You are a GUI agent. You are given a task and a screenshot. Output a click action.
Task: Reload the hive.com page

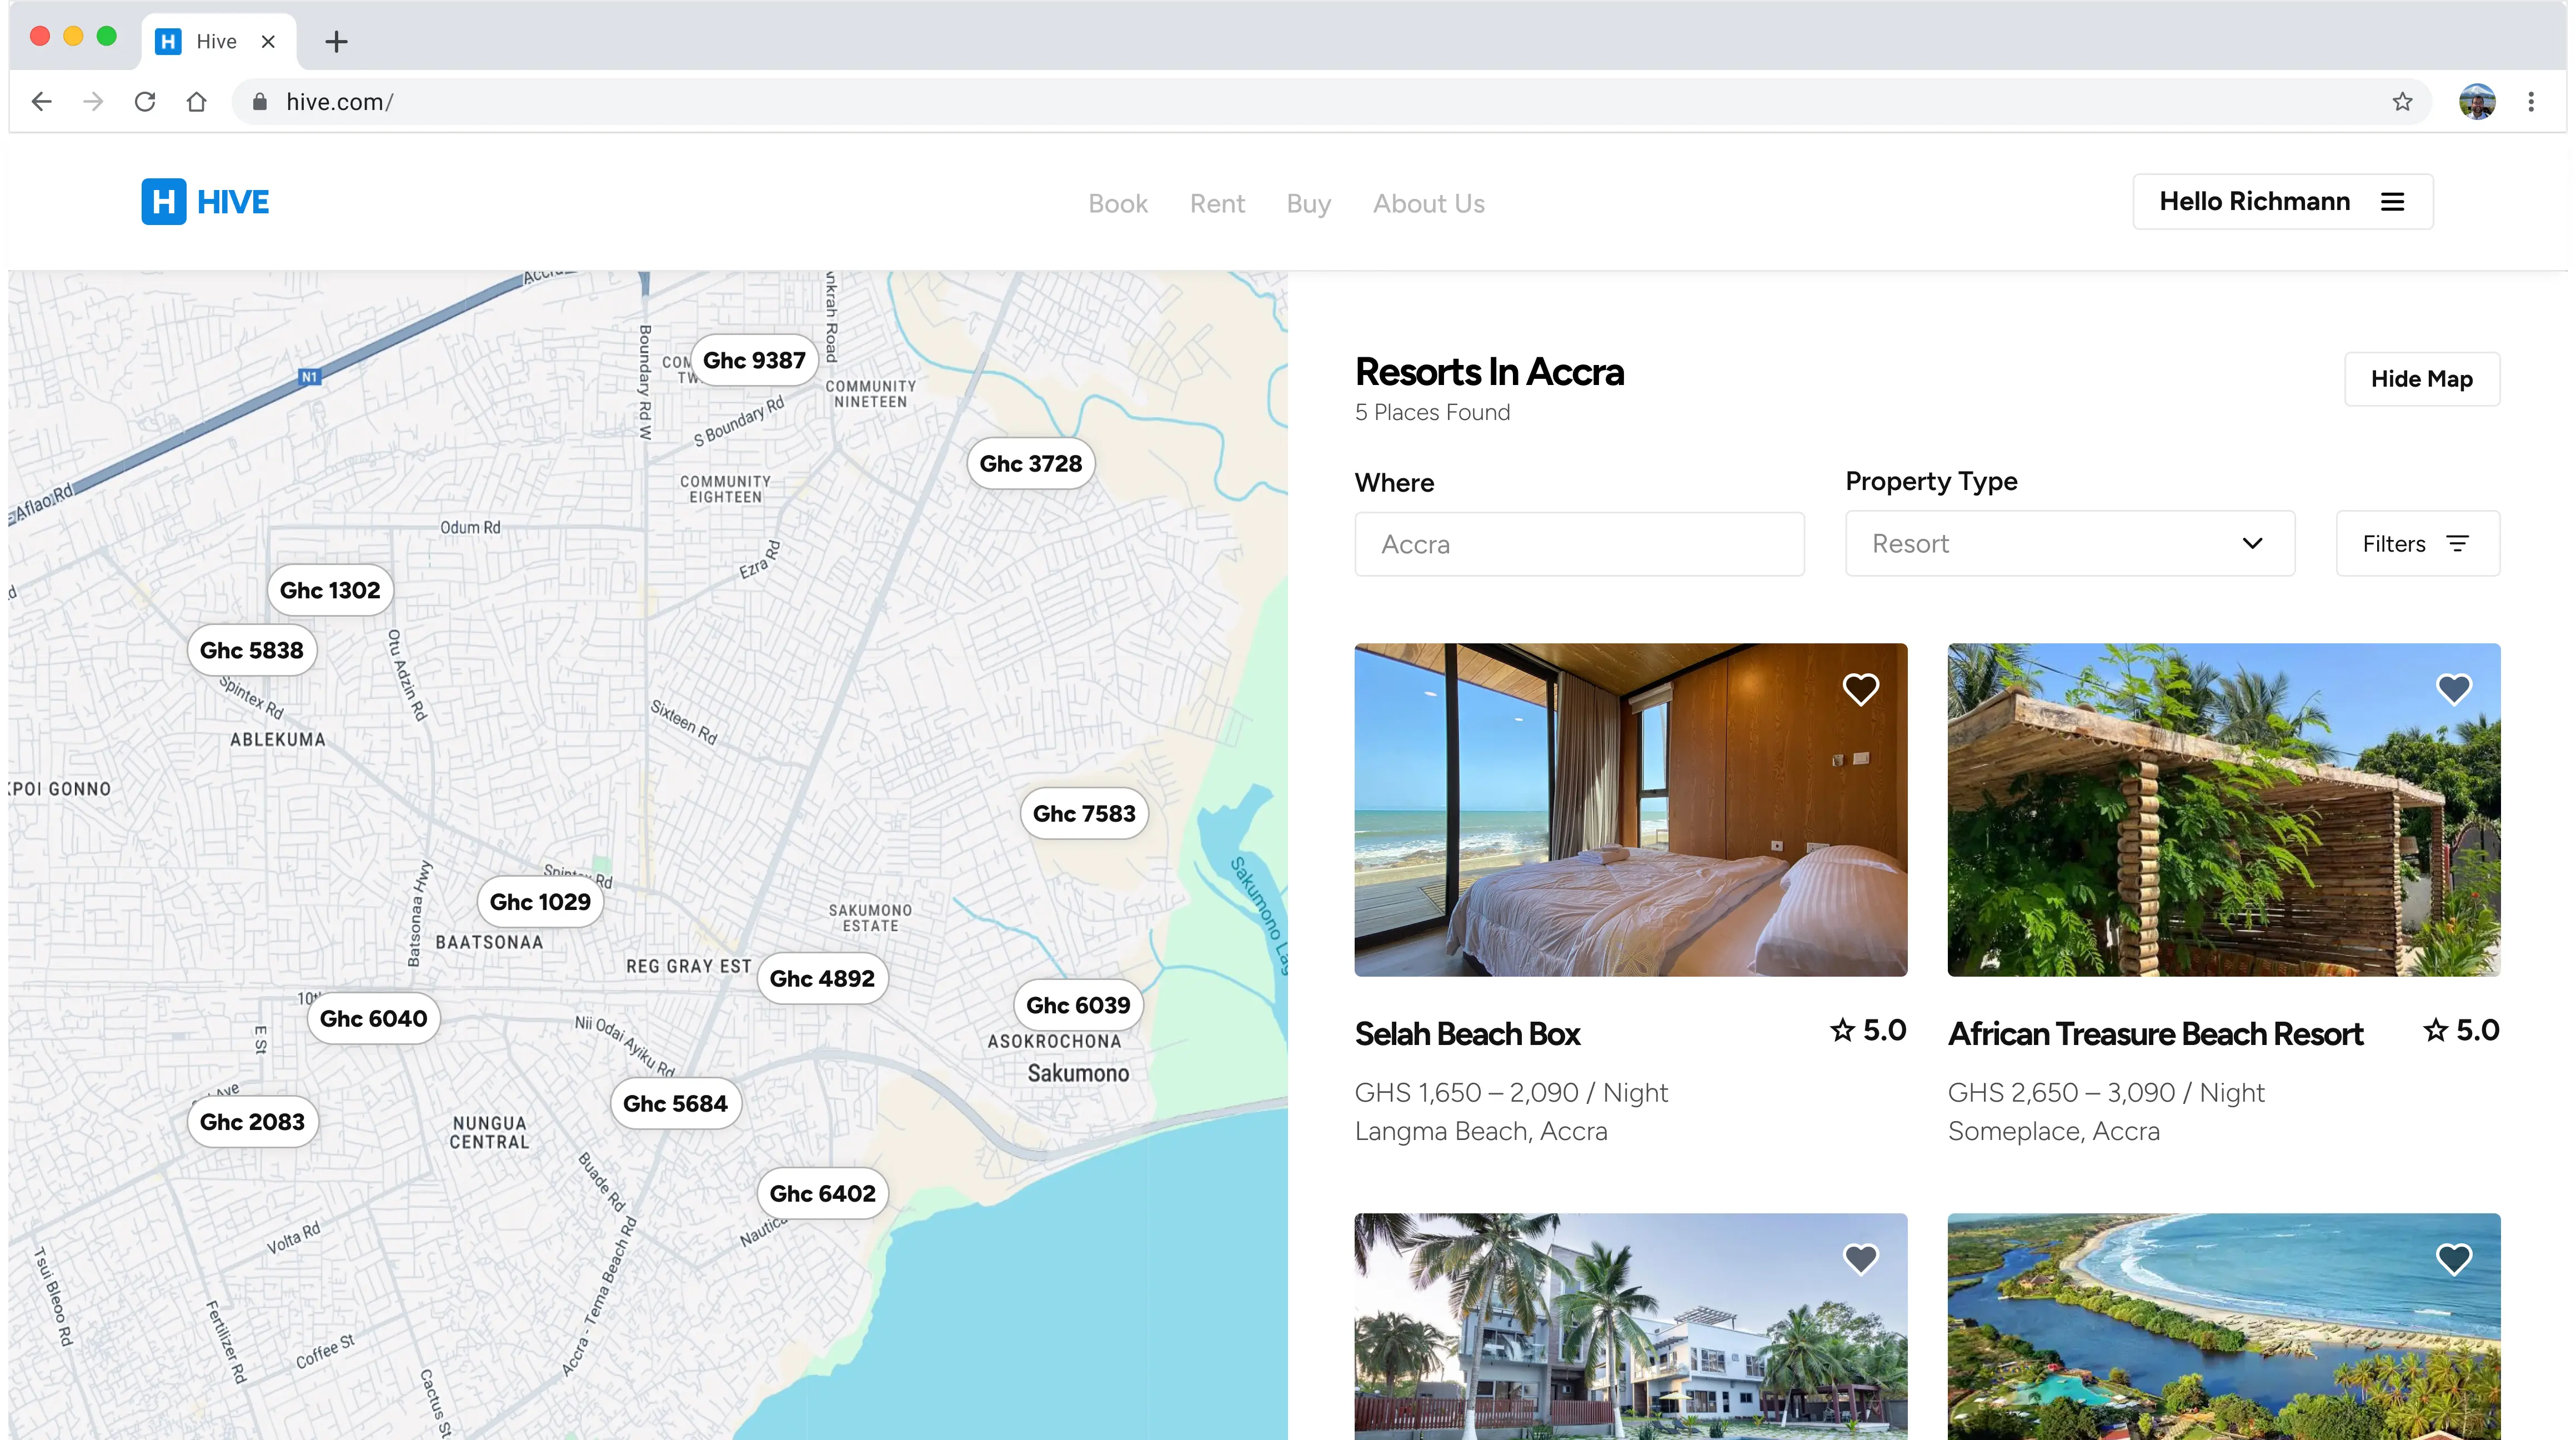(145, 102)
